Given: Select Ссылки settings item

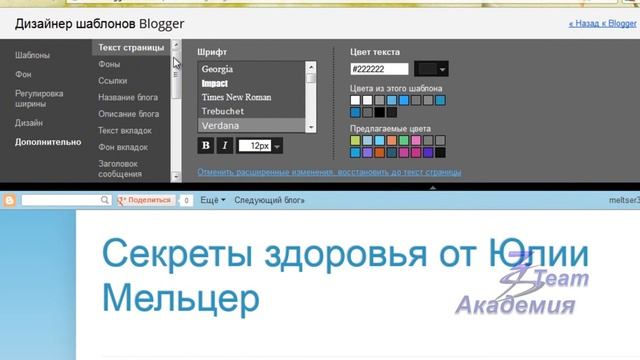Looking at the screenshot, I should [x=113, y=81].
